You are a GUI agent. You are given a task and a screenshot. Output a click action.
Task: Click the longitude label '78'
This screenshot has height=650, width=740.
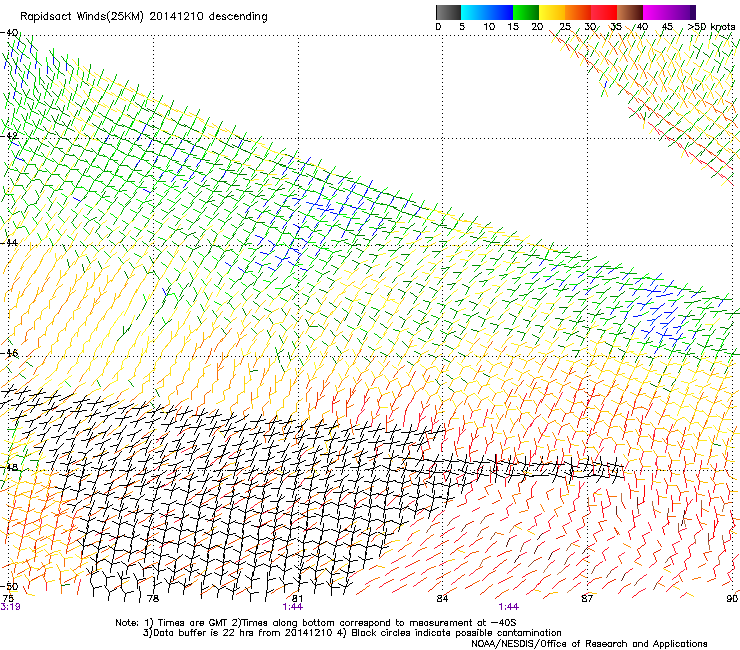click(x=152, y=598)
